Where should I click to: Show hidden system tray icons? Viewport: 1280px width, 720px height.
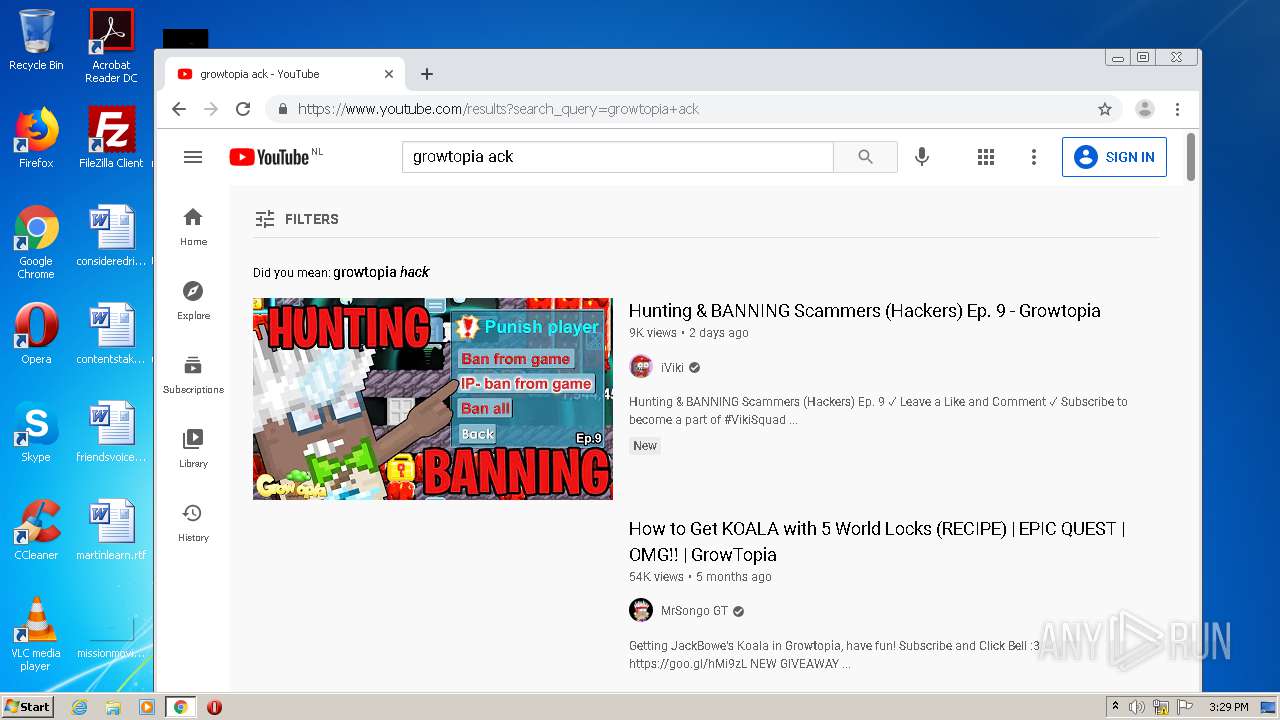coord(1115,707)
